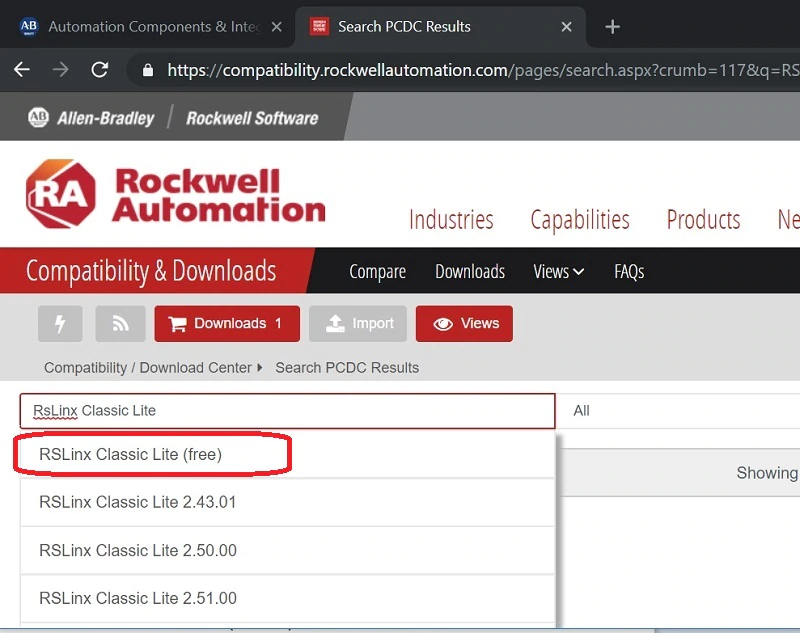Screen dimensions: 800x633
Task: Go to Compatibility / Download Center breadcrumb
Action: pyautogui.click(x=148, y=368)
